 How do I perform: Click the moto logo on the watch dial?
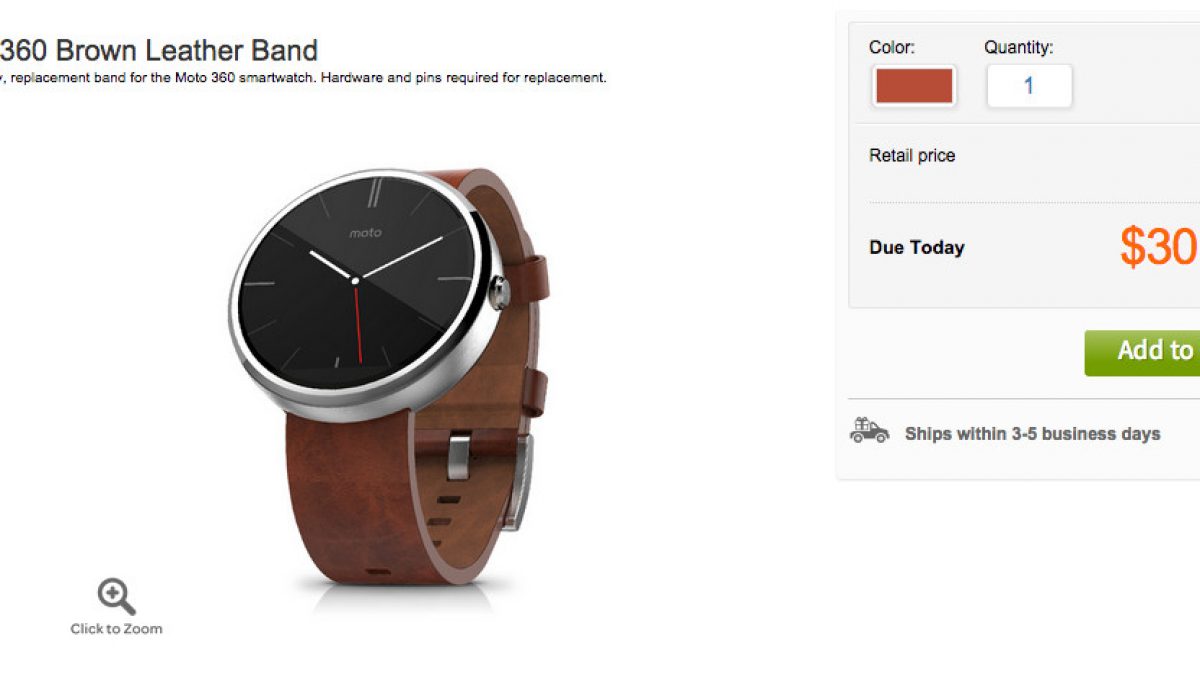click(x=365, y=233)
